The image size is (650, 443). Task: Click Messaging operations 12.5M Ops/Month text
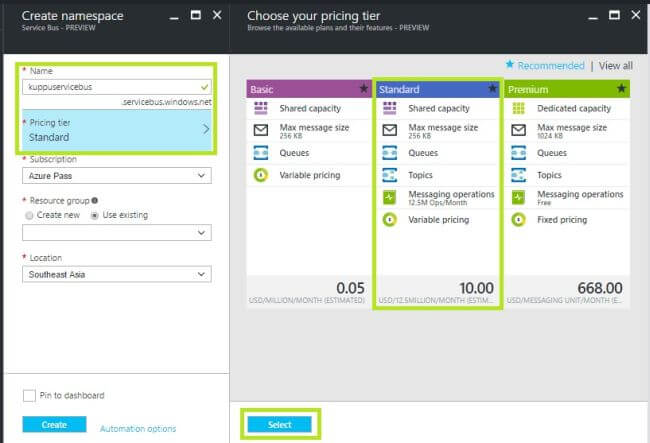coord(451,198)
